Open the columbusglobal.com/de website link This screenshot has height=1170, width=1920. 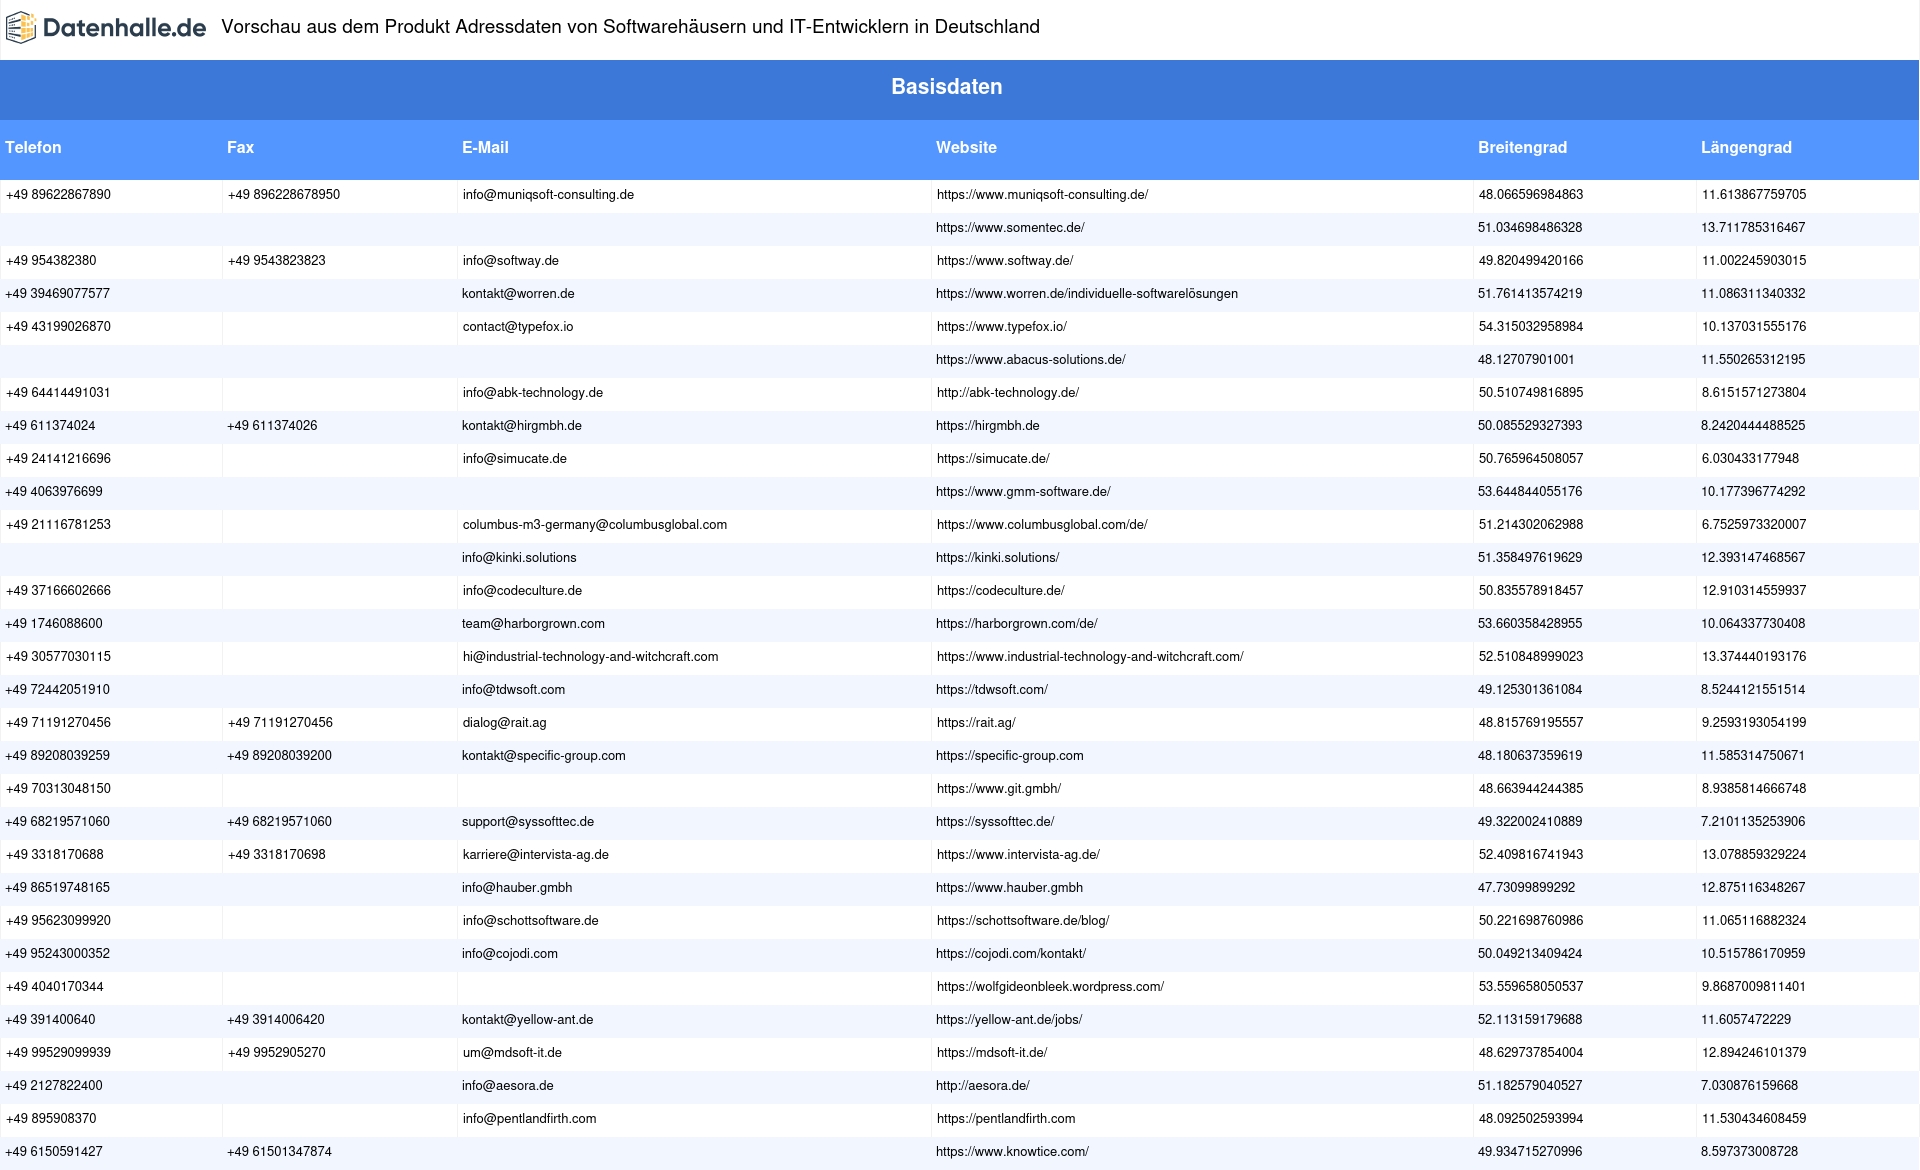[x=1042, y=525]
